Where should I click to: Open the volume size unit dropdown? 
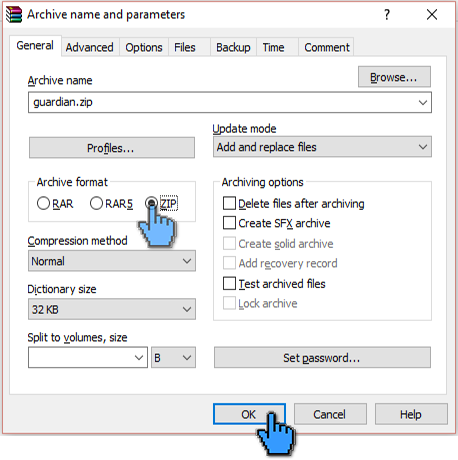coord(173,358)
